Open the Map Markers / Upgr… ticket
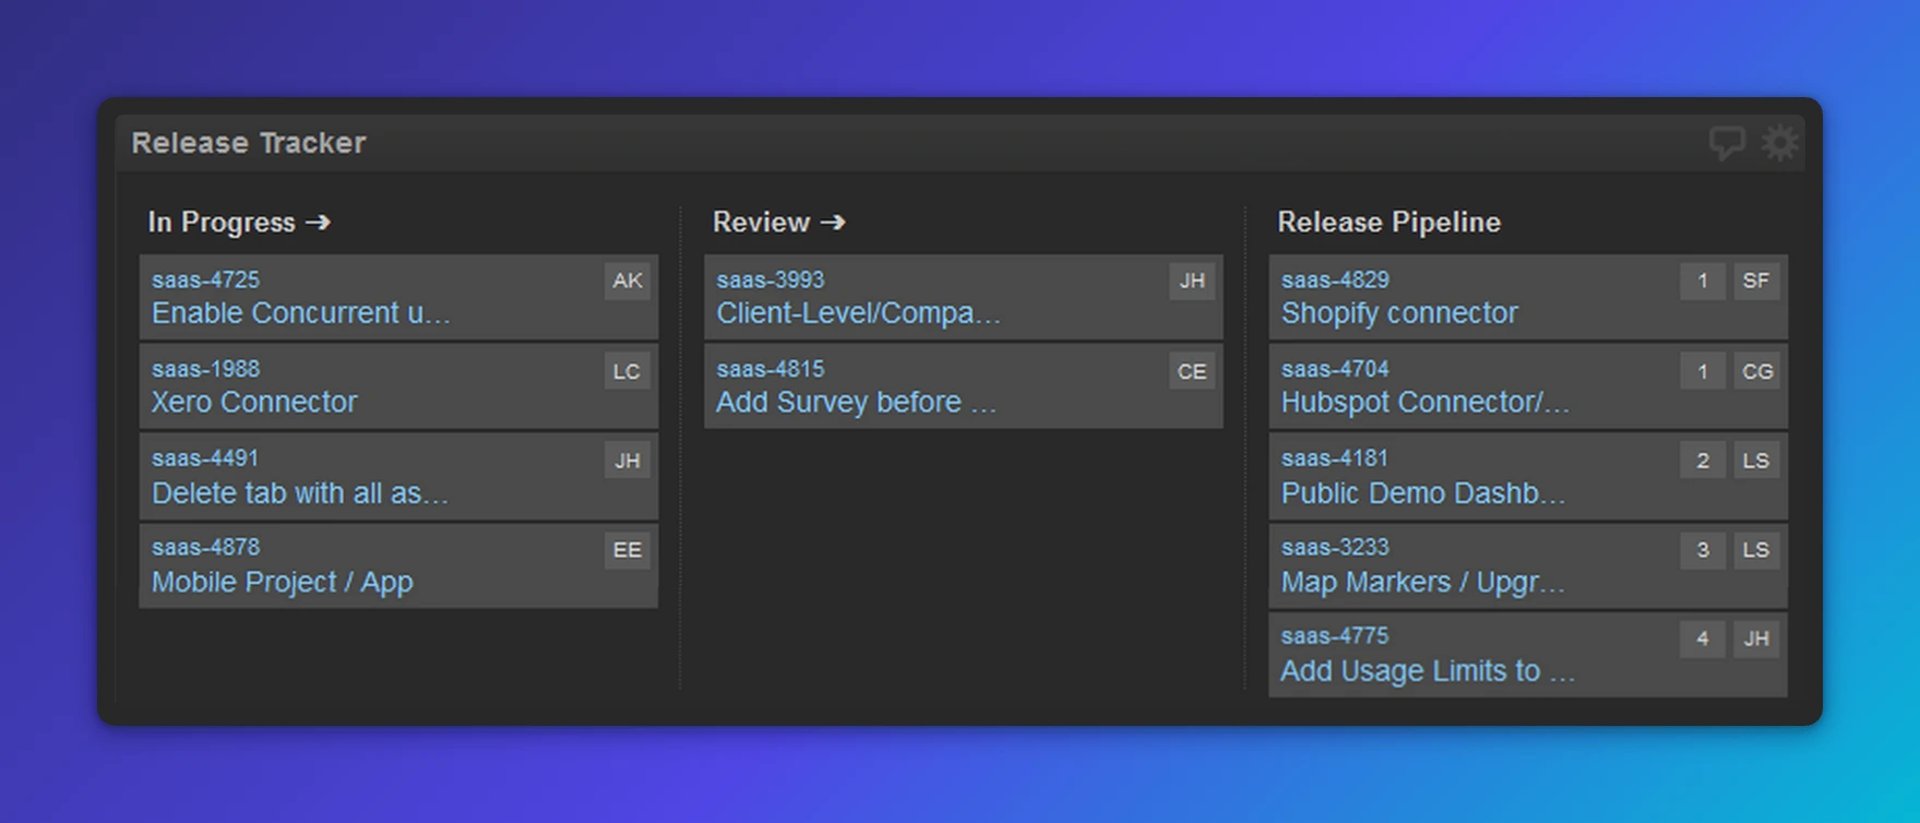This screenshot has width=1920, height=823. point(1423,582)
